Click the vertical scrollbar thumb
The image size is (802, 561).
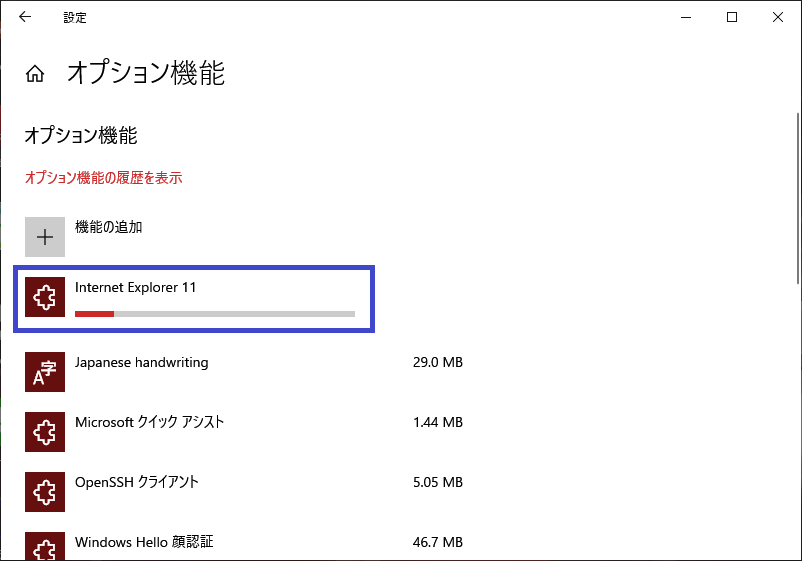coord(798,198)
